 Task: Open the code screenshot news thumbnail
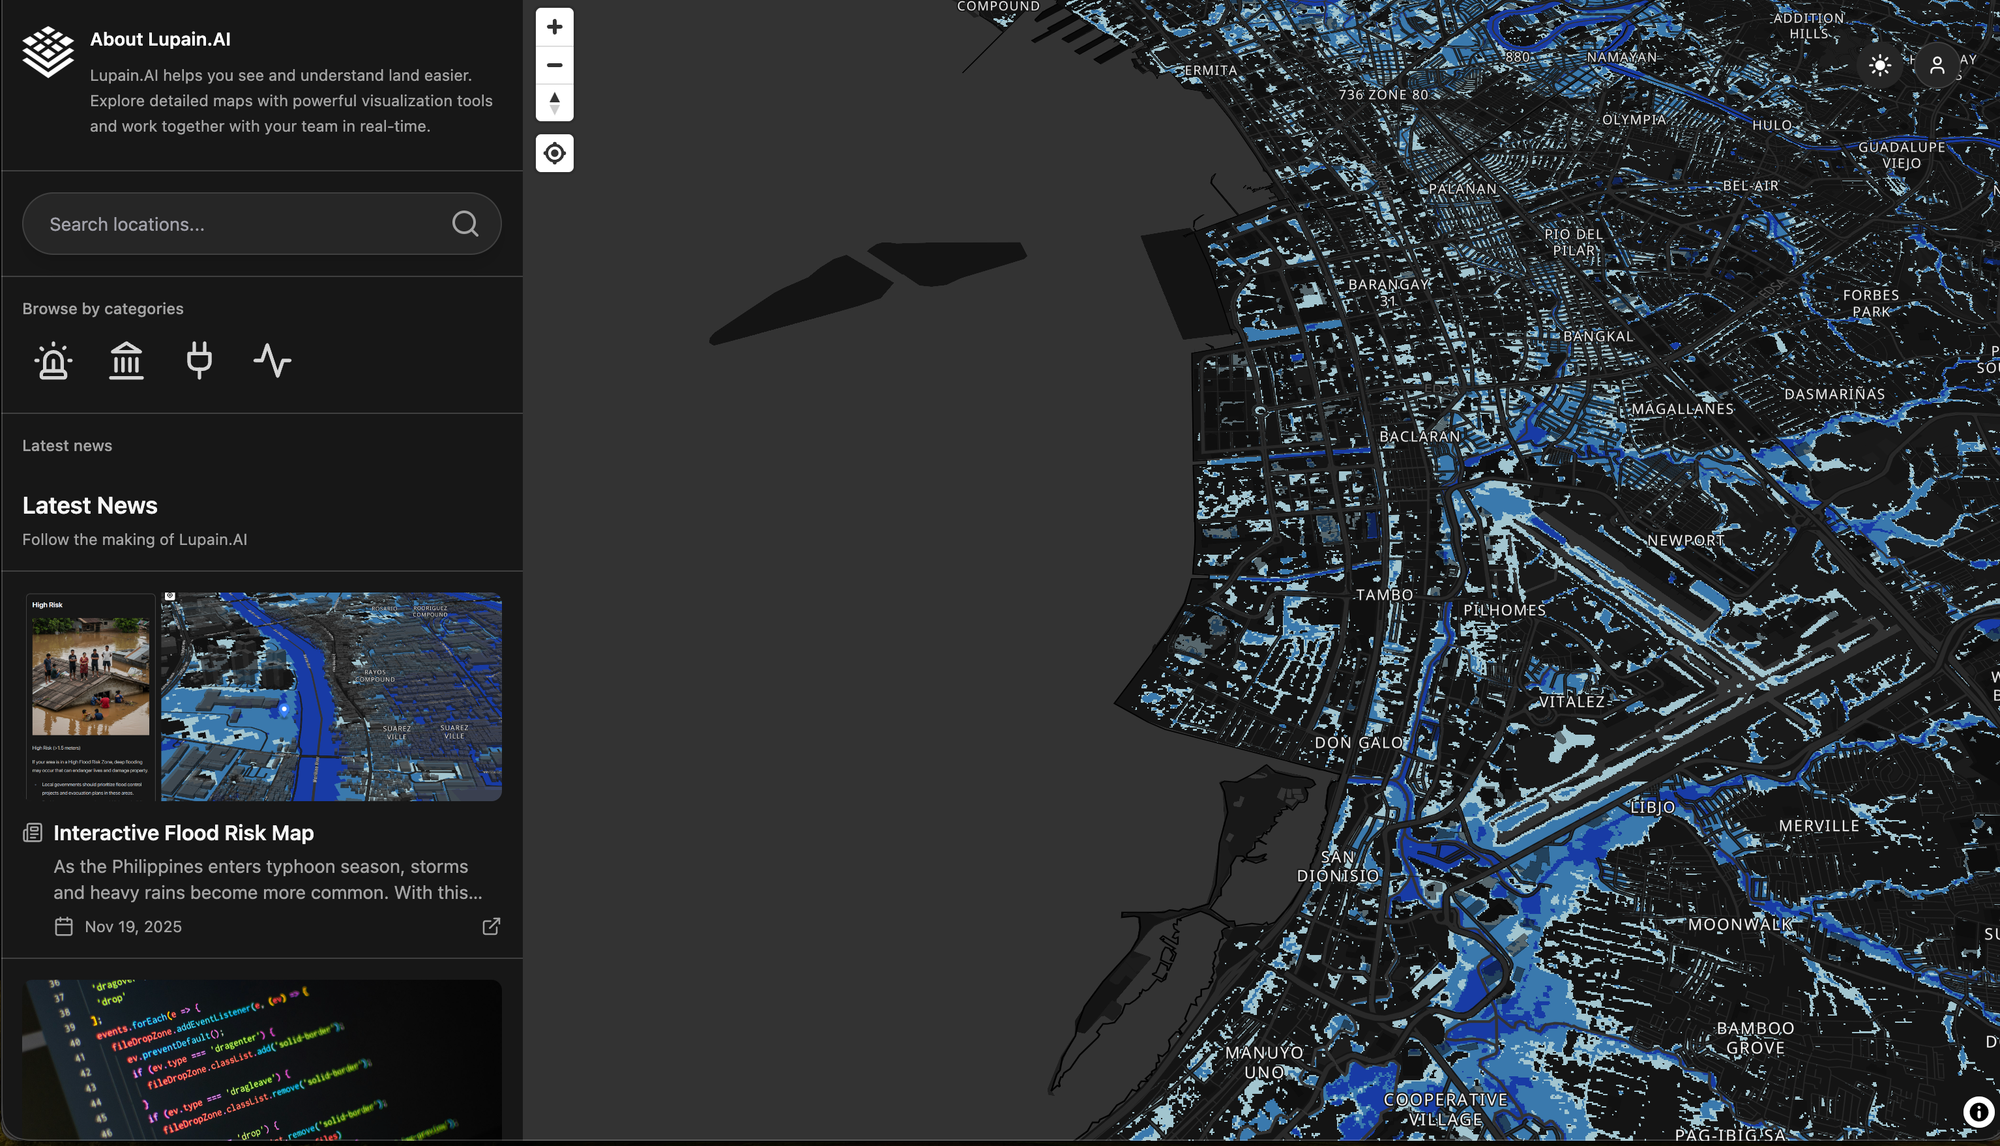point(262,1058)
